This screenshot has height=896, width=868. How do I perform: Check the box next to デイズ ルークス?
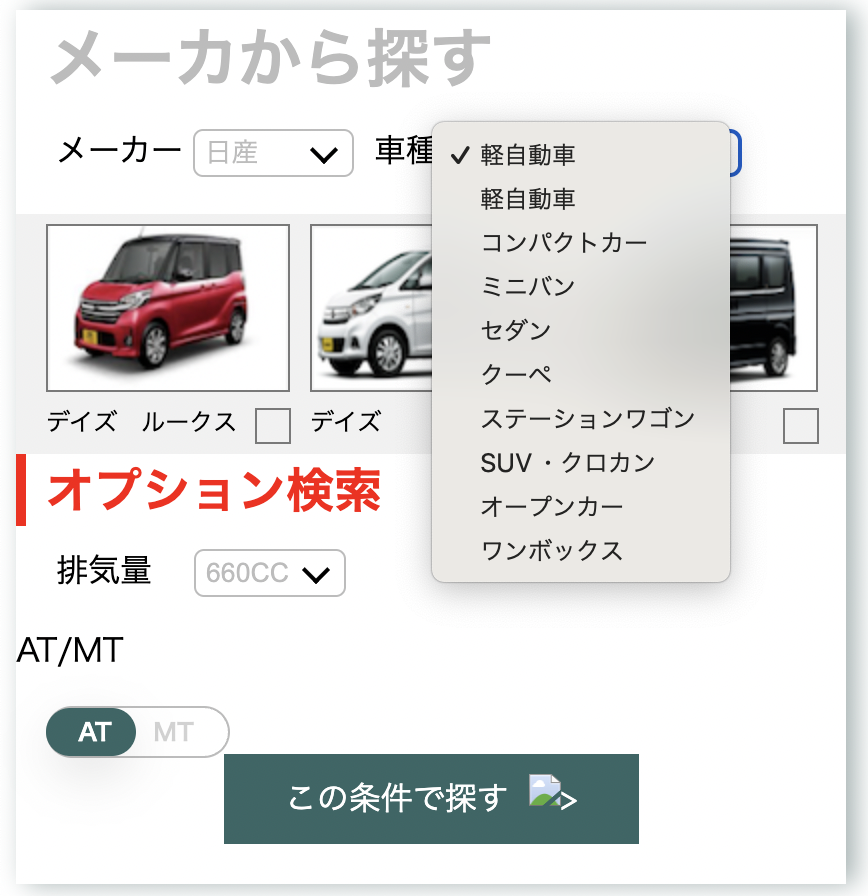coord(272,425)
